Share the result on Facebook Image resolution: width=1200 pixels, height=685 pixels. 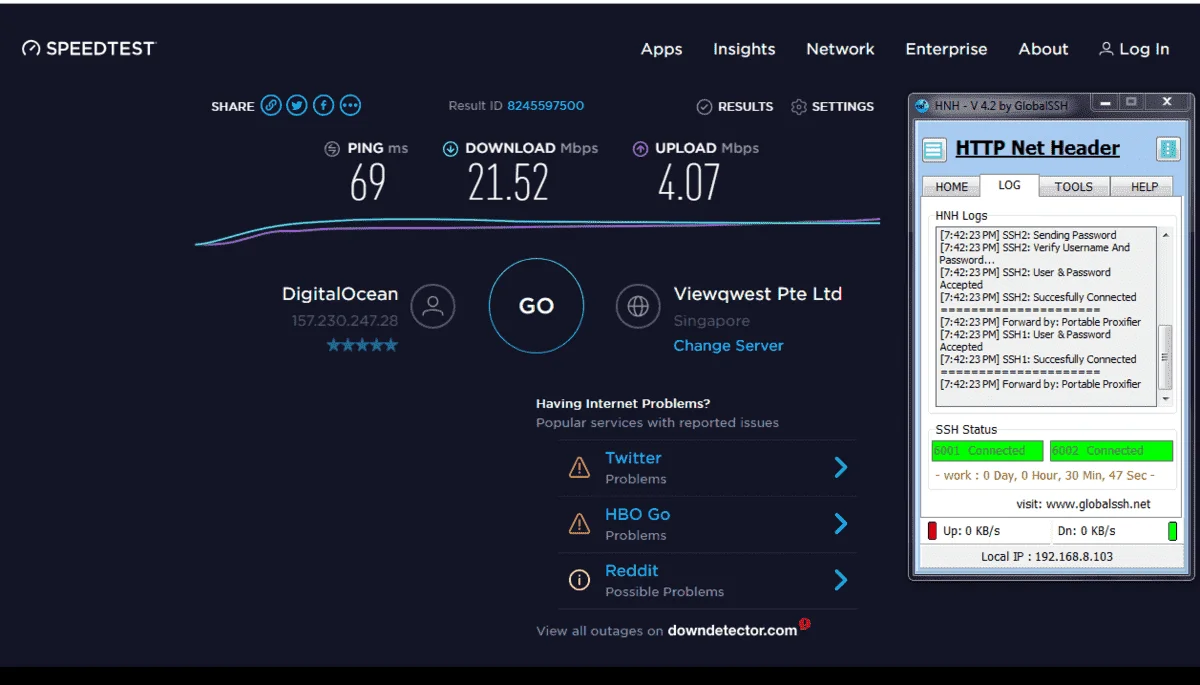click(x=323, y=105)
